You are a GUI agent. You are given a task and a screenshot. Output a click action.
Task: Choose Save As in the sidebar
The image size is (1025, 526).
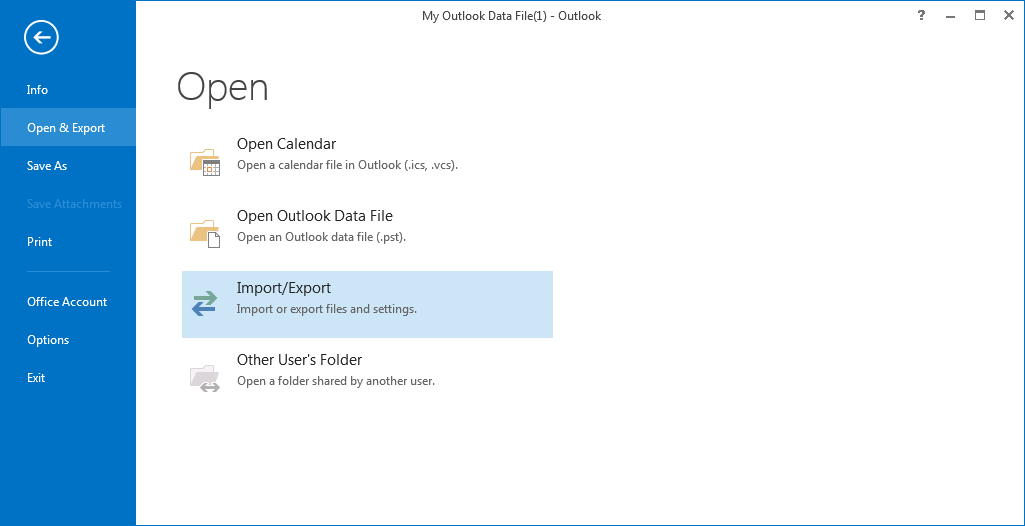(47, 165)
